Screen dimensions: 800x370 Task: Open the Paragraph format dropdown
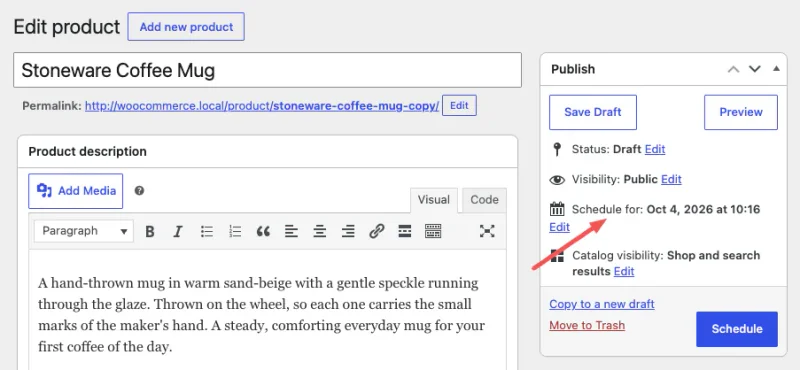[84, 231]
